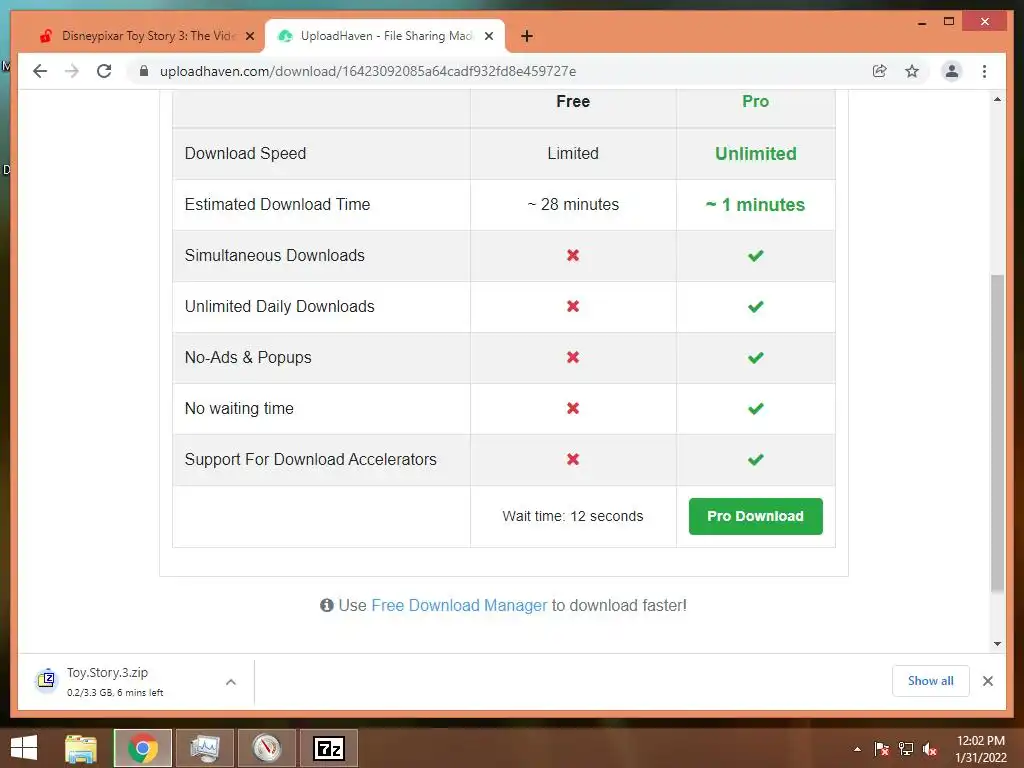
Task: Click the red X for No-Ads & Popups
Action: 573,357
